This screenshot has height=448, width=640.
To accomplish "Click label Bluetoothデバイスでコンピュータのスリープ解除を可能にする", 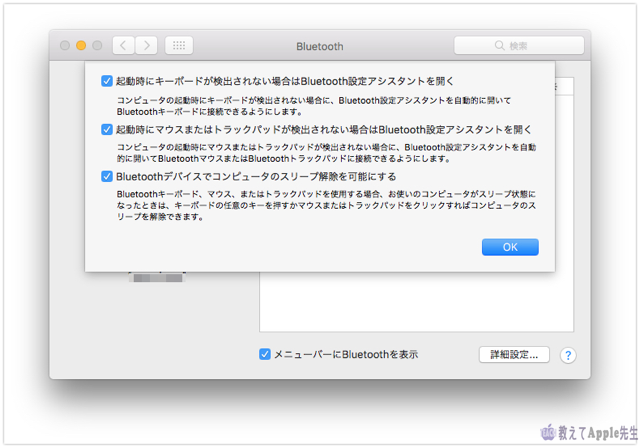I will 256,177.
